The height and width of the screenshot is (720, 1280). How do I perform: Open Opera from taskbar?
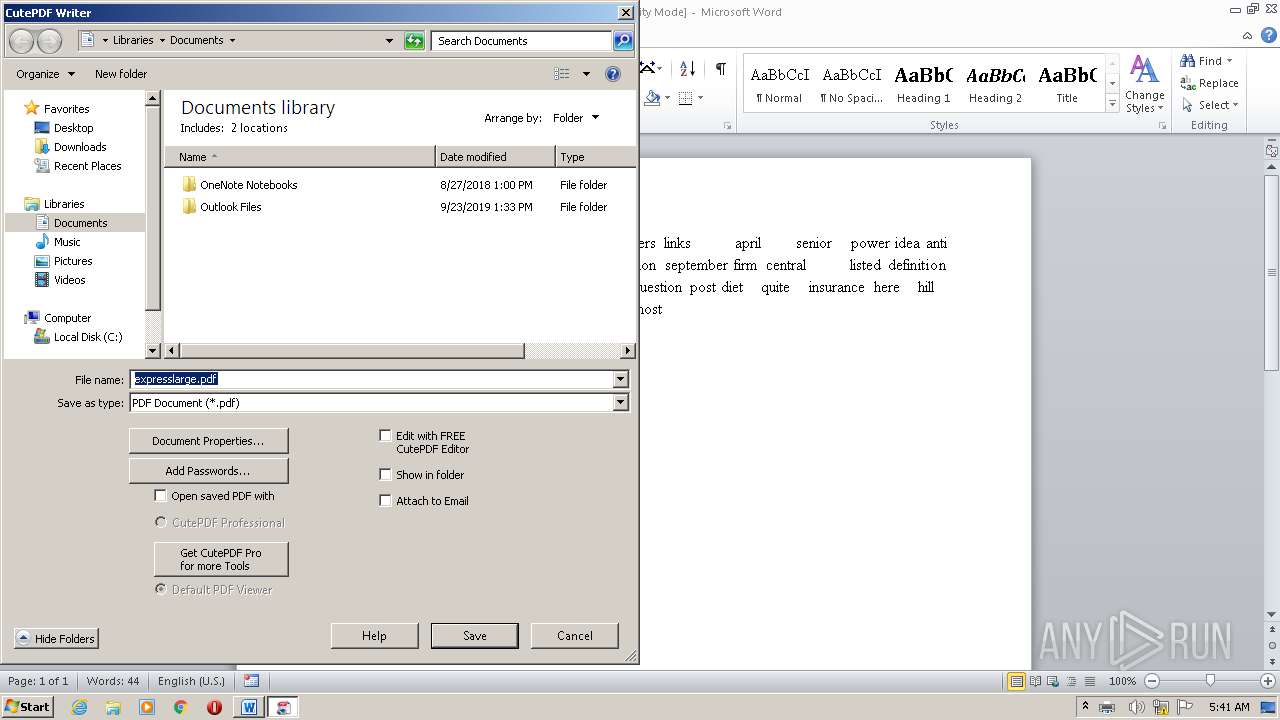[x=215, y=707]
